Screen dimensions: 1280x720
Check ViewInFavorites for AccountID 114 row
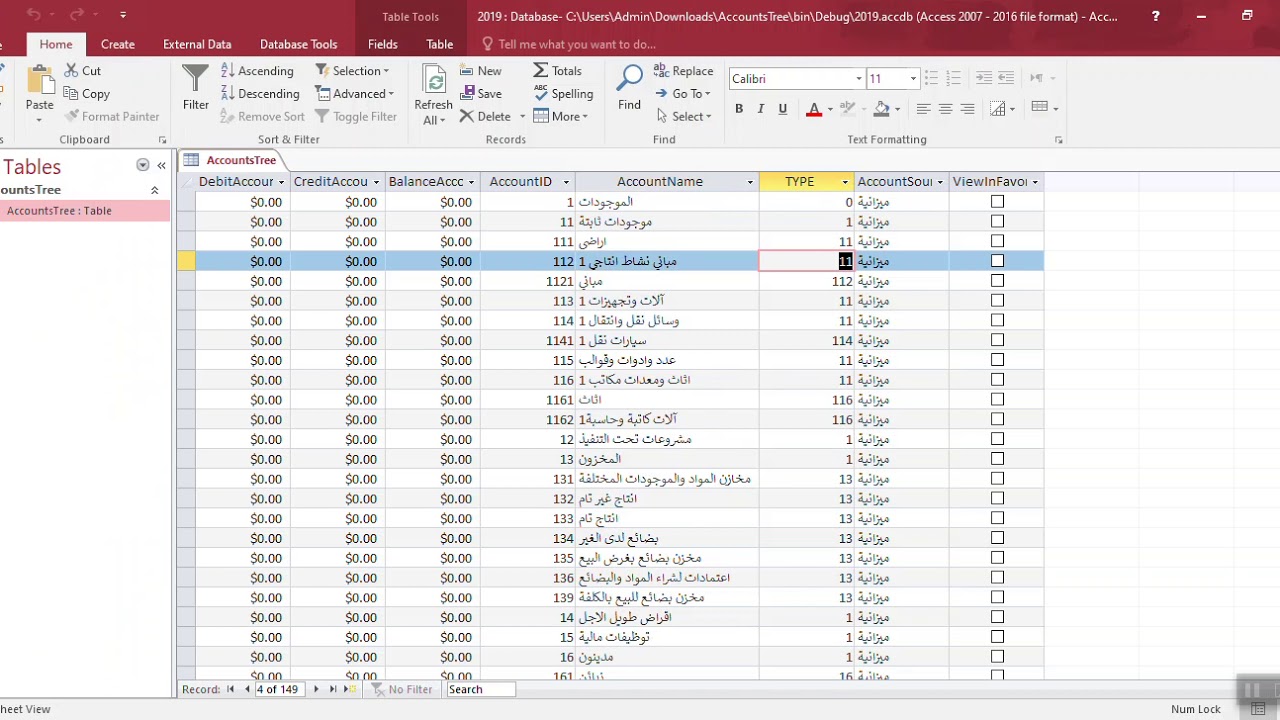coord(997,321)
